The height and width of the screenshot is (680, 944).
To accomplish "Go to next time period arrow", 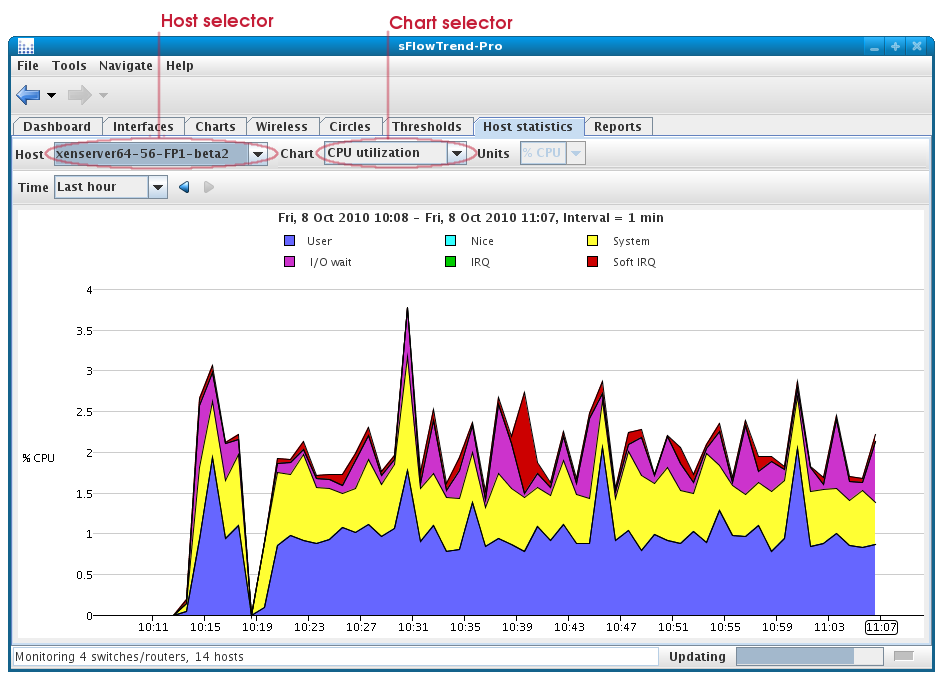I will pyautogui.click(x=209, y=187).
